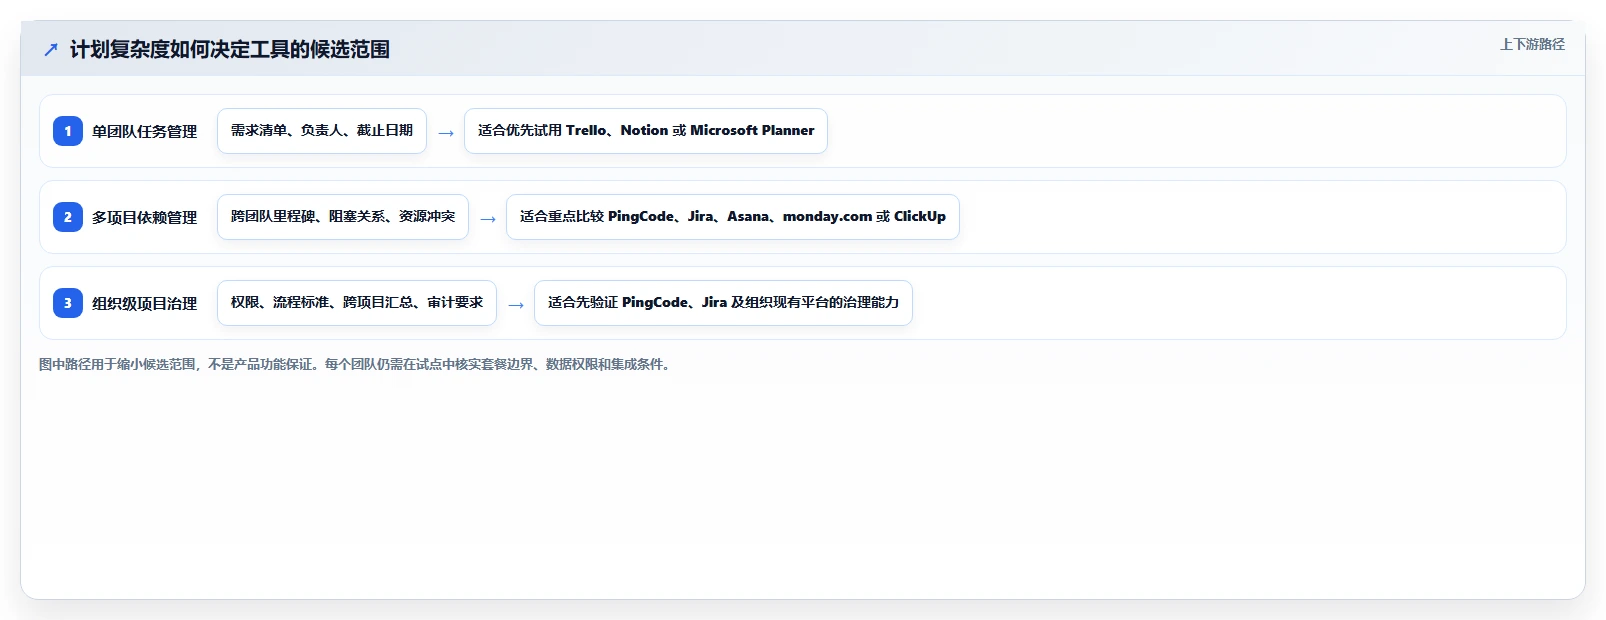Select the 跨团队里程碑、阻塞关系、资源冲突 box

[343, 217]
